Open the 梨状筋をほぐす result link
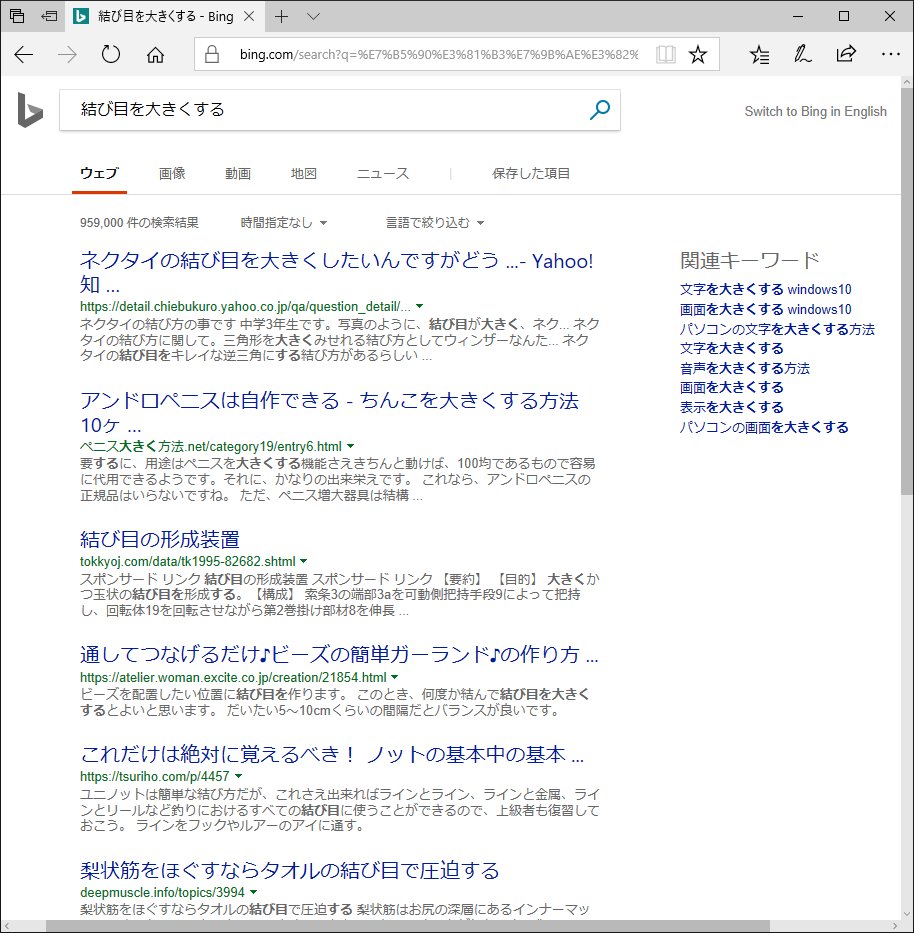 coord(289,871)
